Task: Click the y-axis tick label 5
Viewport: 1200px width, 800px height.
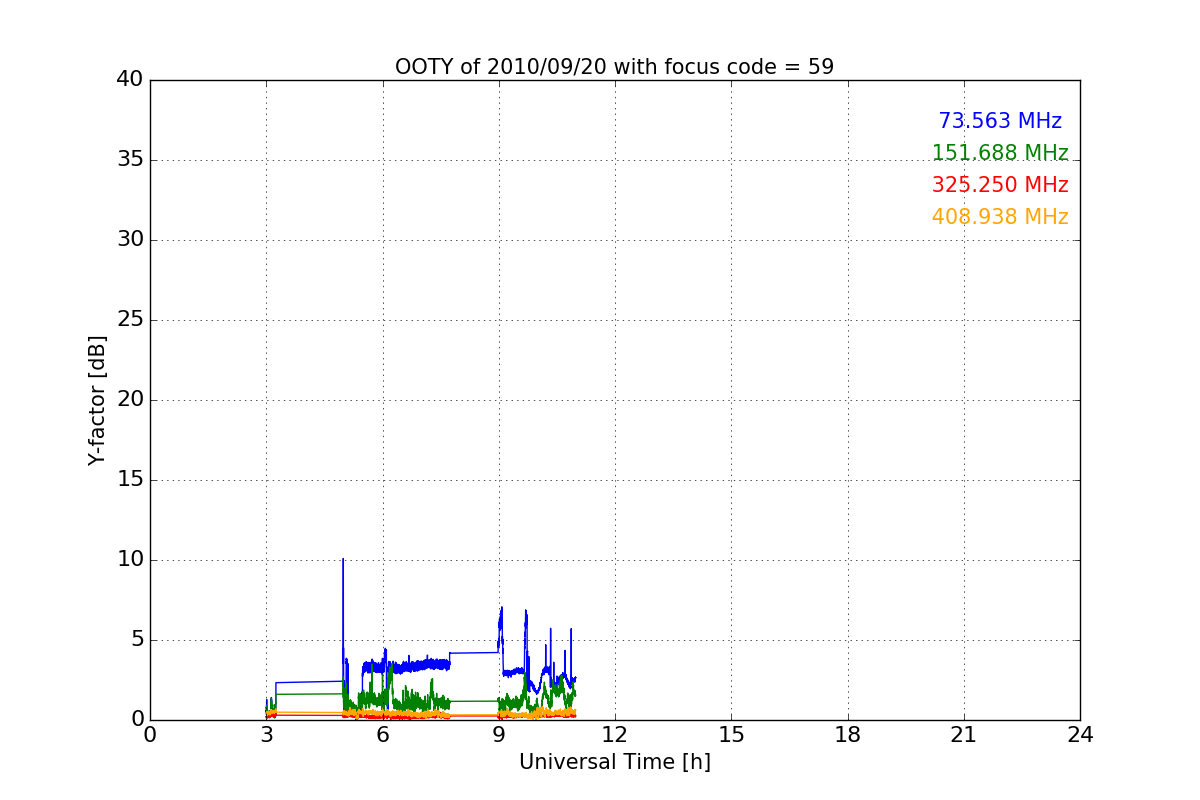Action: coord(137,640)
